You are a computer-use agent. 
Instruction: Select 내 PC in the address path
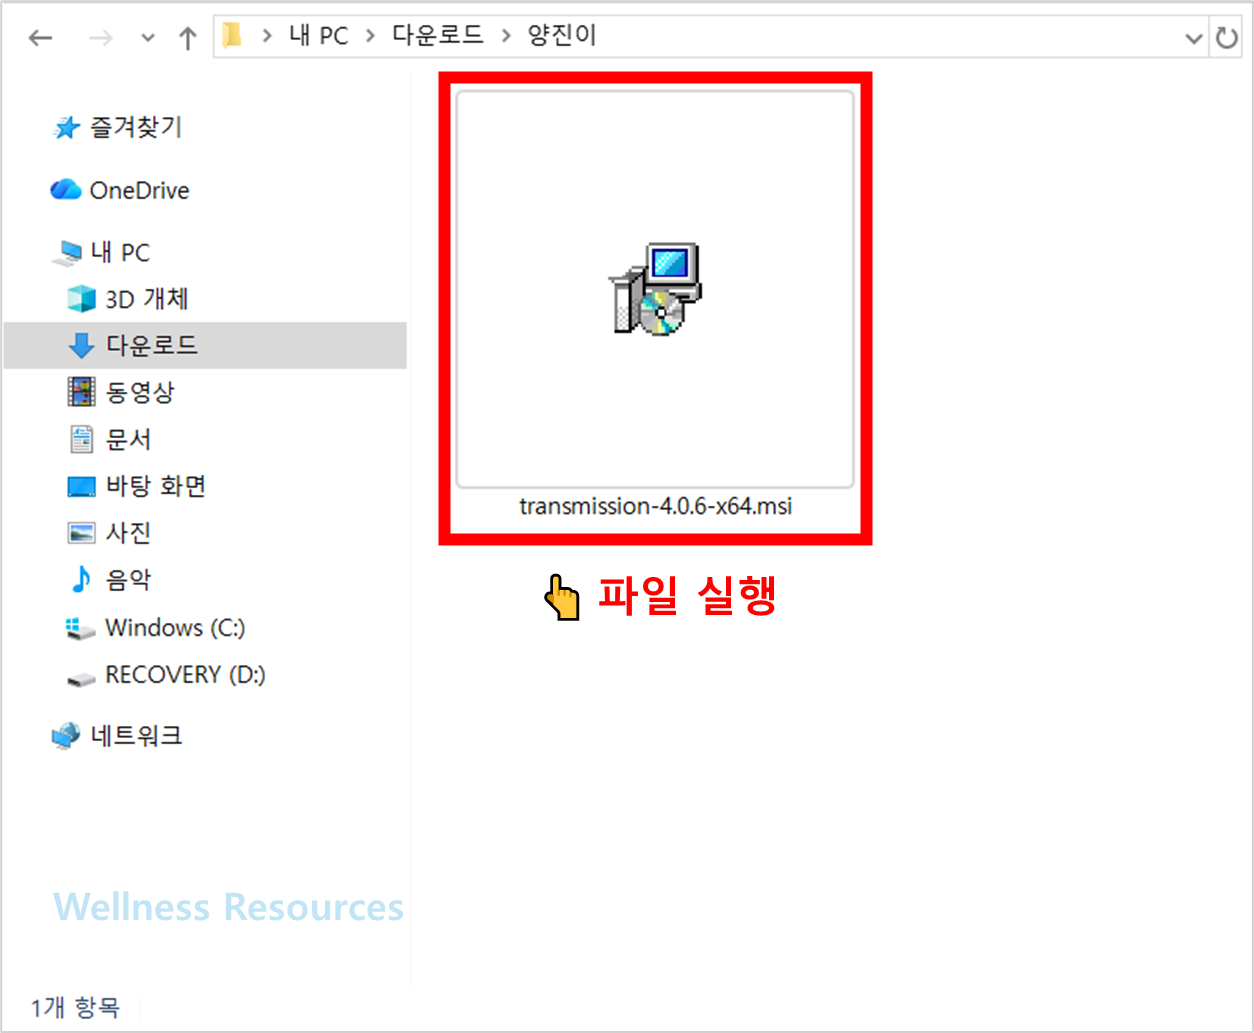tap(319, 36)
